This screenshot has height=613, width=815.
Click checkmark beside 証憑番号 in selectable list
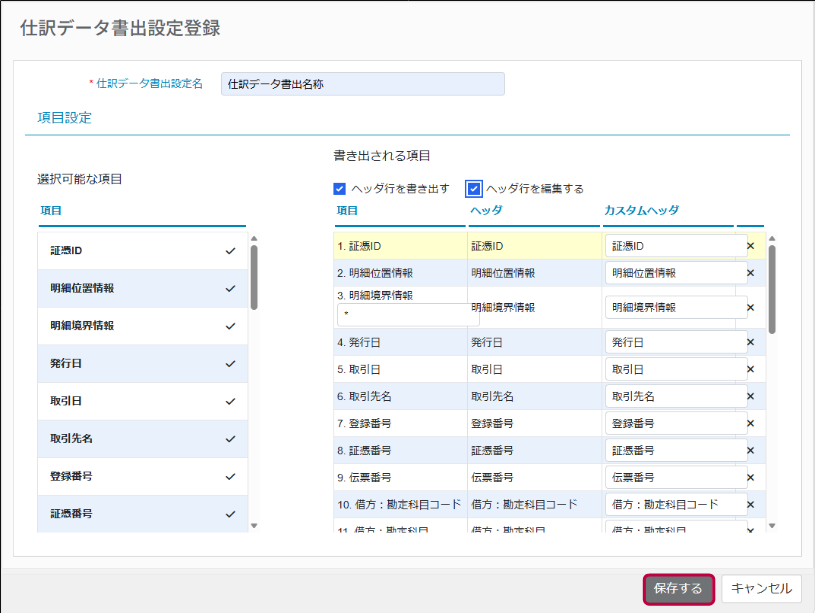[230, 514]
